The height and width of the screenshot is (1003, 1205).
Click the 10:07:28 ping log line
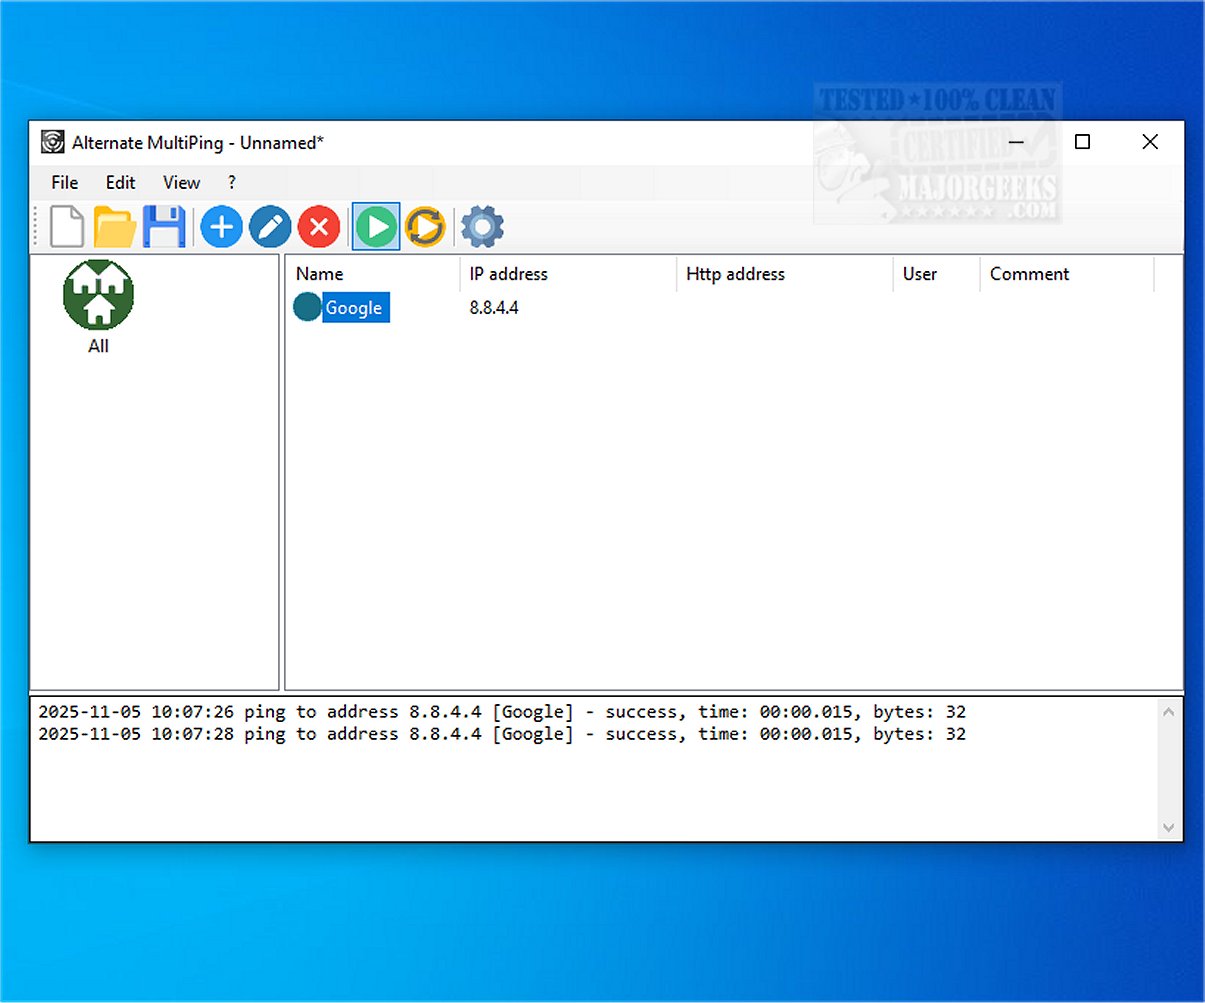click(502, 734)
